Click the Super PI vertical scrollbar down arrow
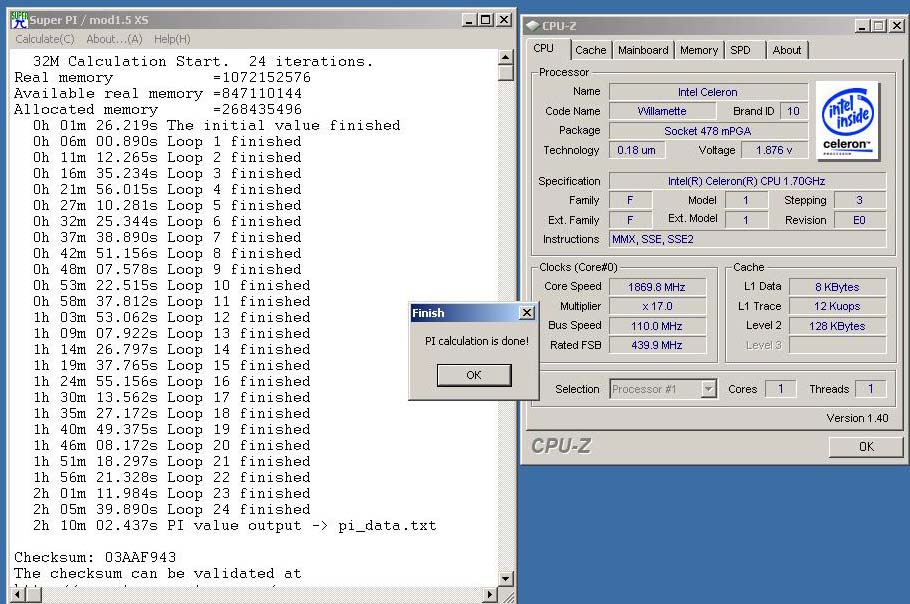Viewport: 910px width, 604px height. (505, 578)
